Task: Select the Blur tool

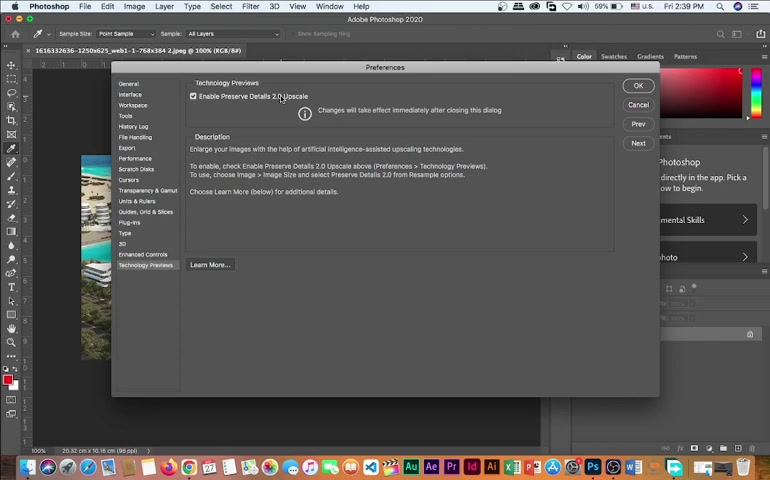Action: [11, 245]
